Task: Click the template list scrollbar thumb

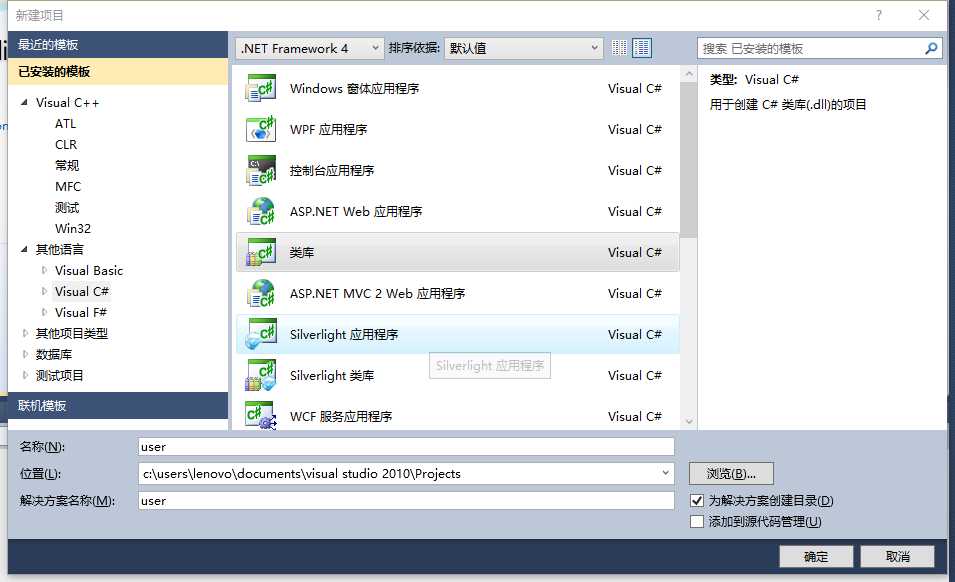Action: click(x=689, y=160)
